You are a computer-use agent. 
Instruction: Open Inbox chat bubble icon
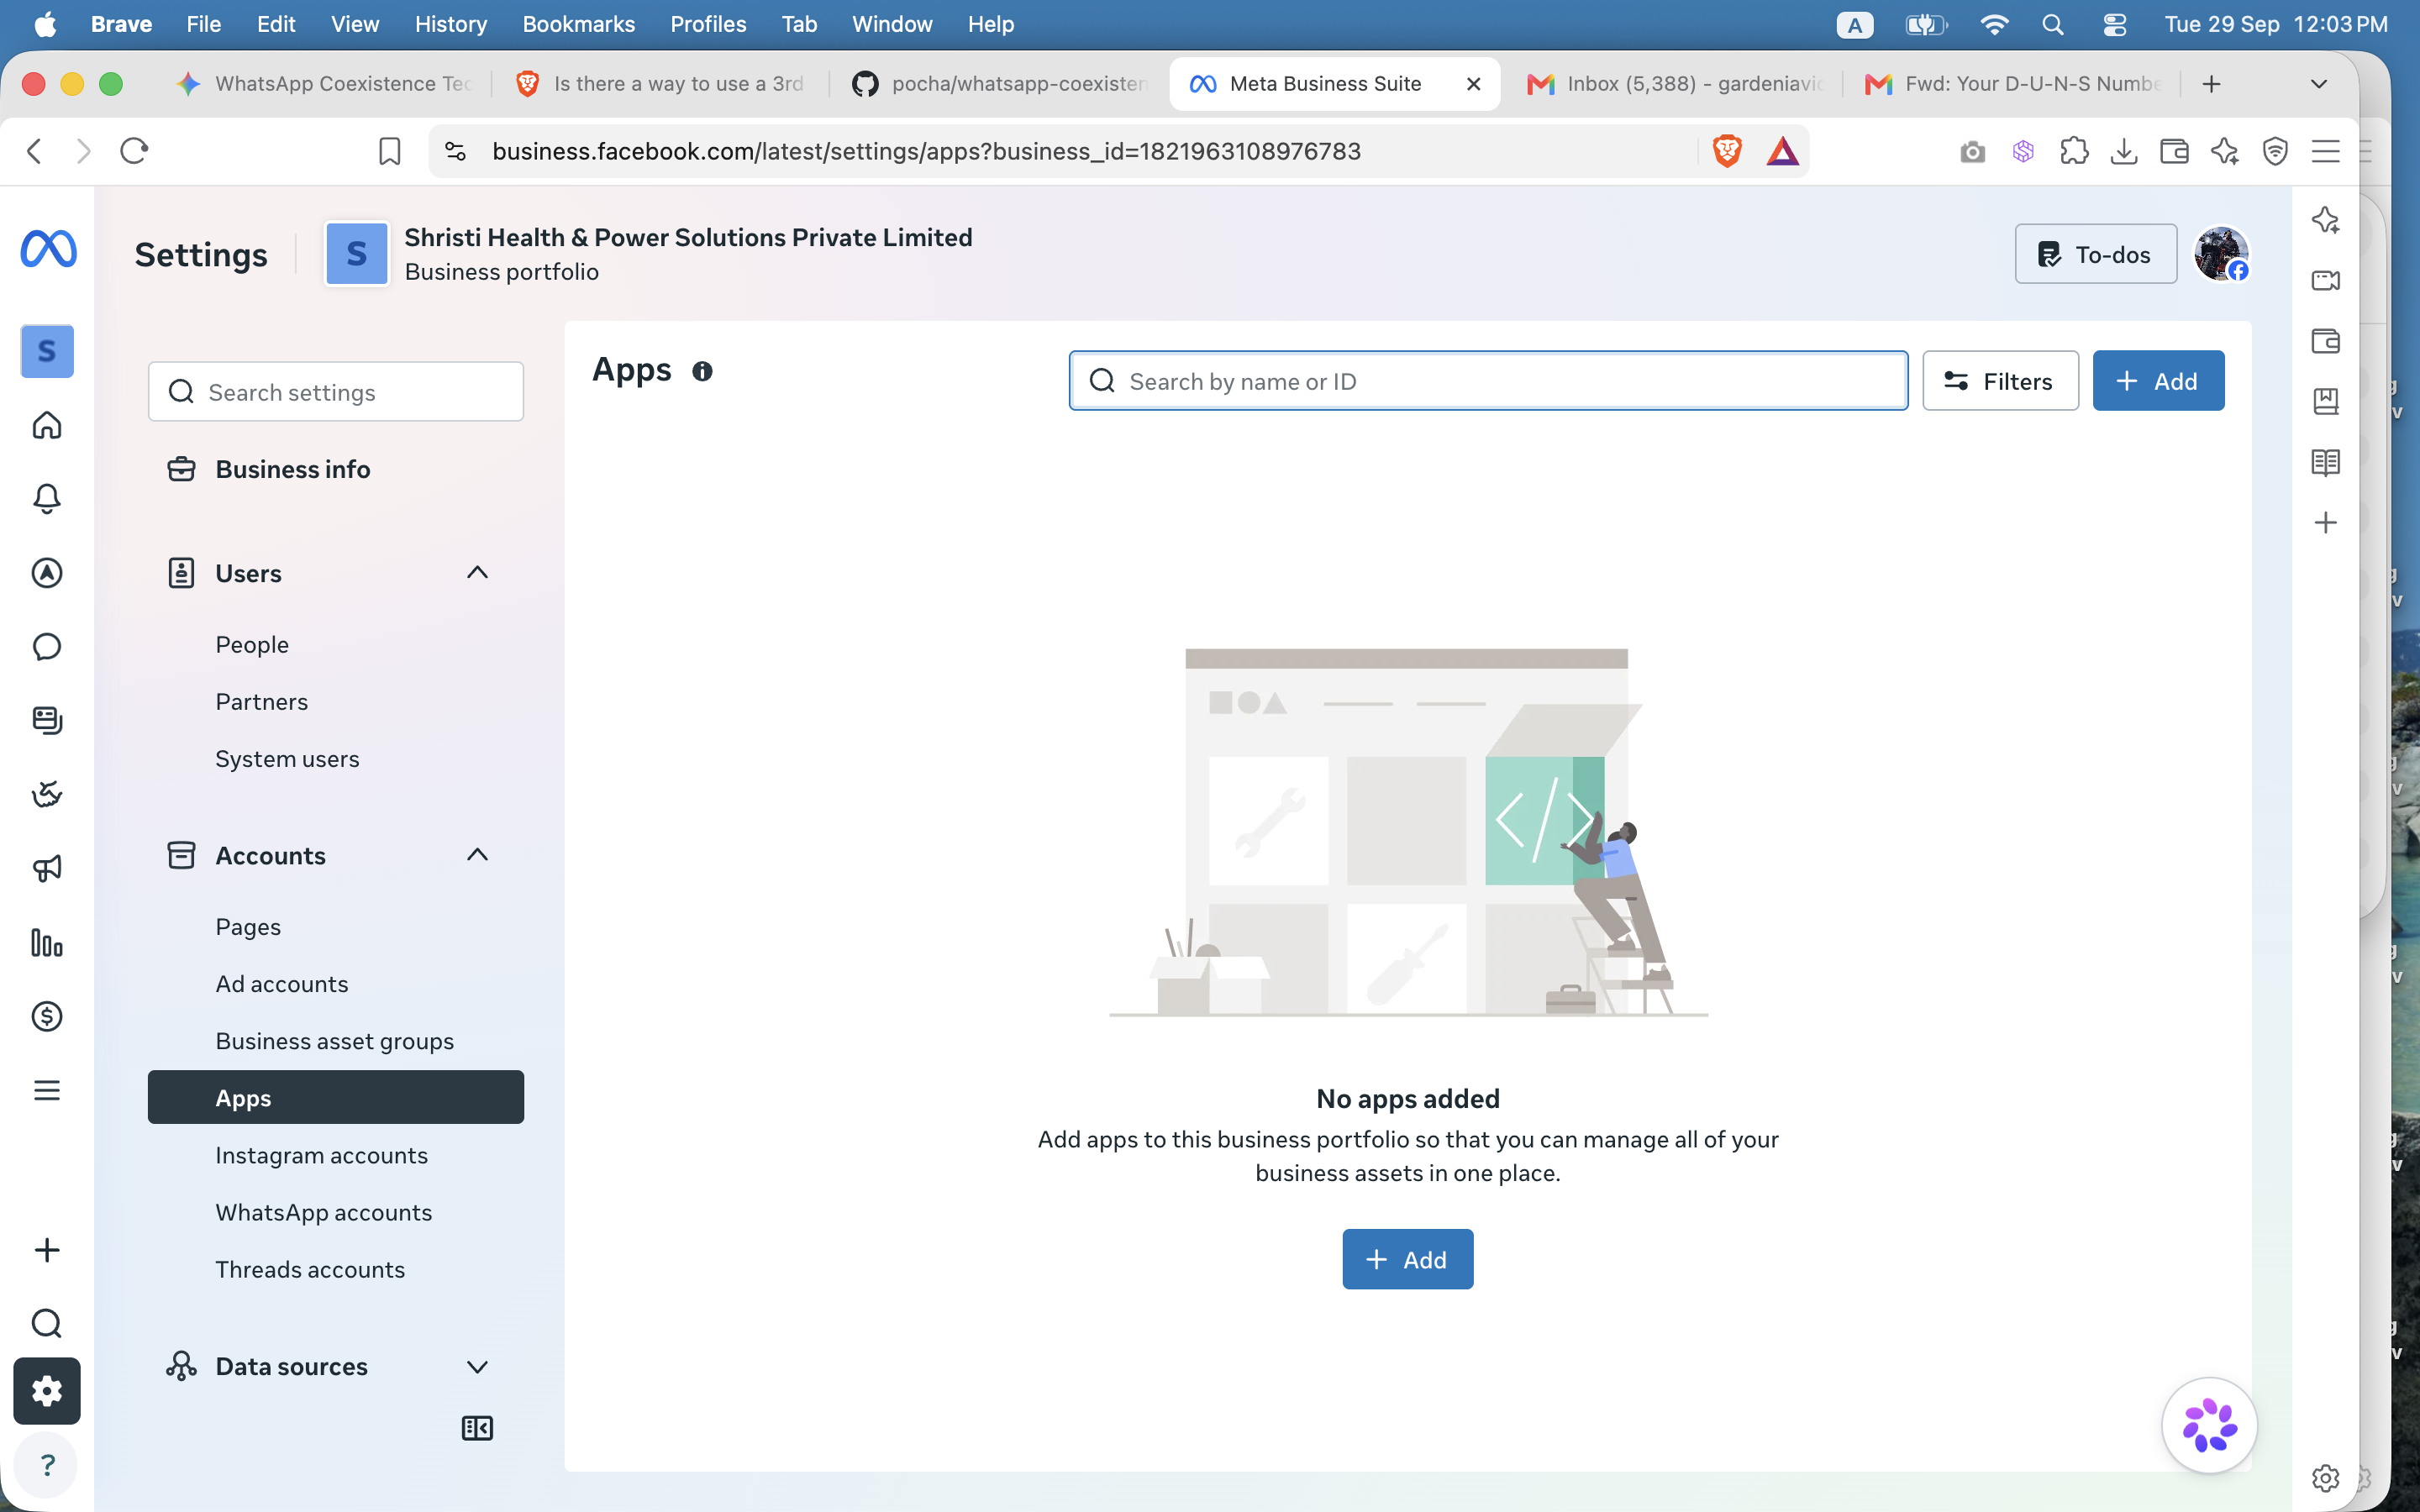pos(47,647)
